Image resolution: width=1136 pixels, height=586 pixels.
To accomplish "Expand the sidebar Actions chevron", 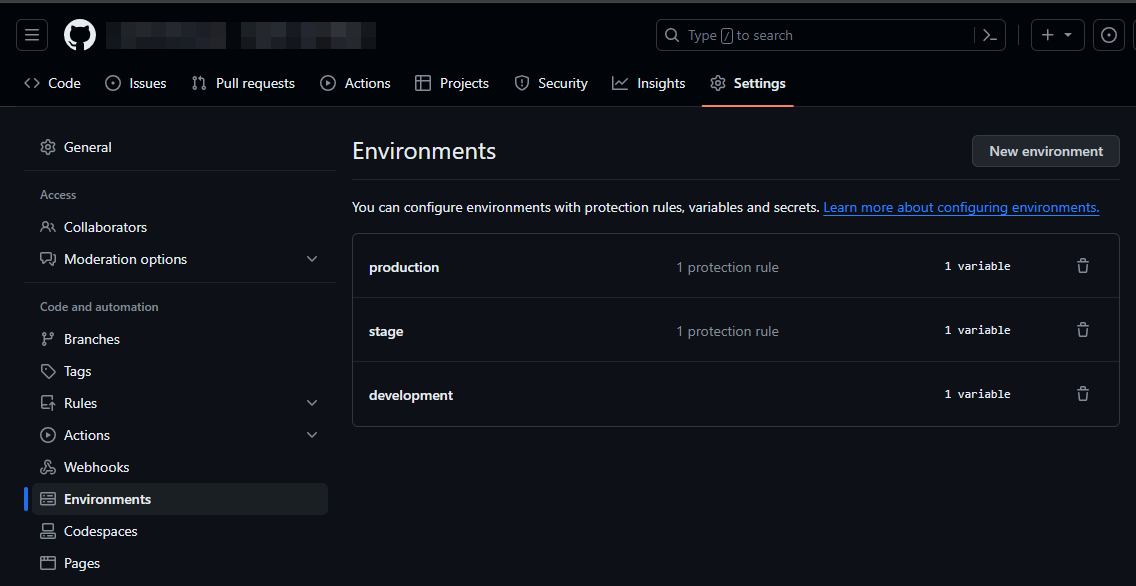I will [312, 435].
